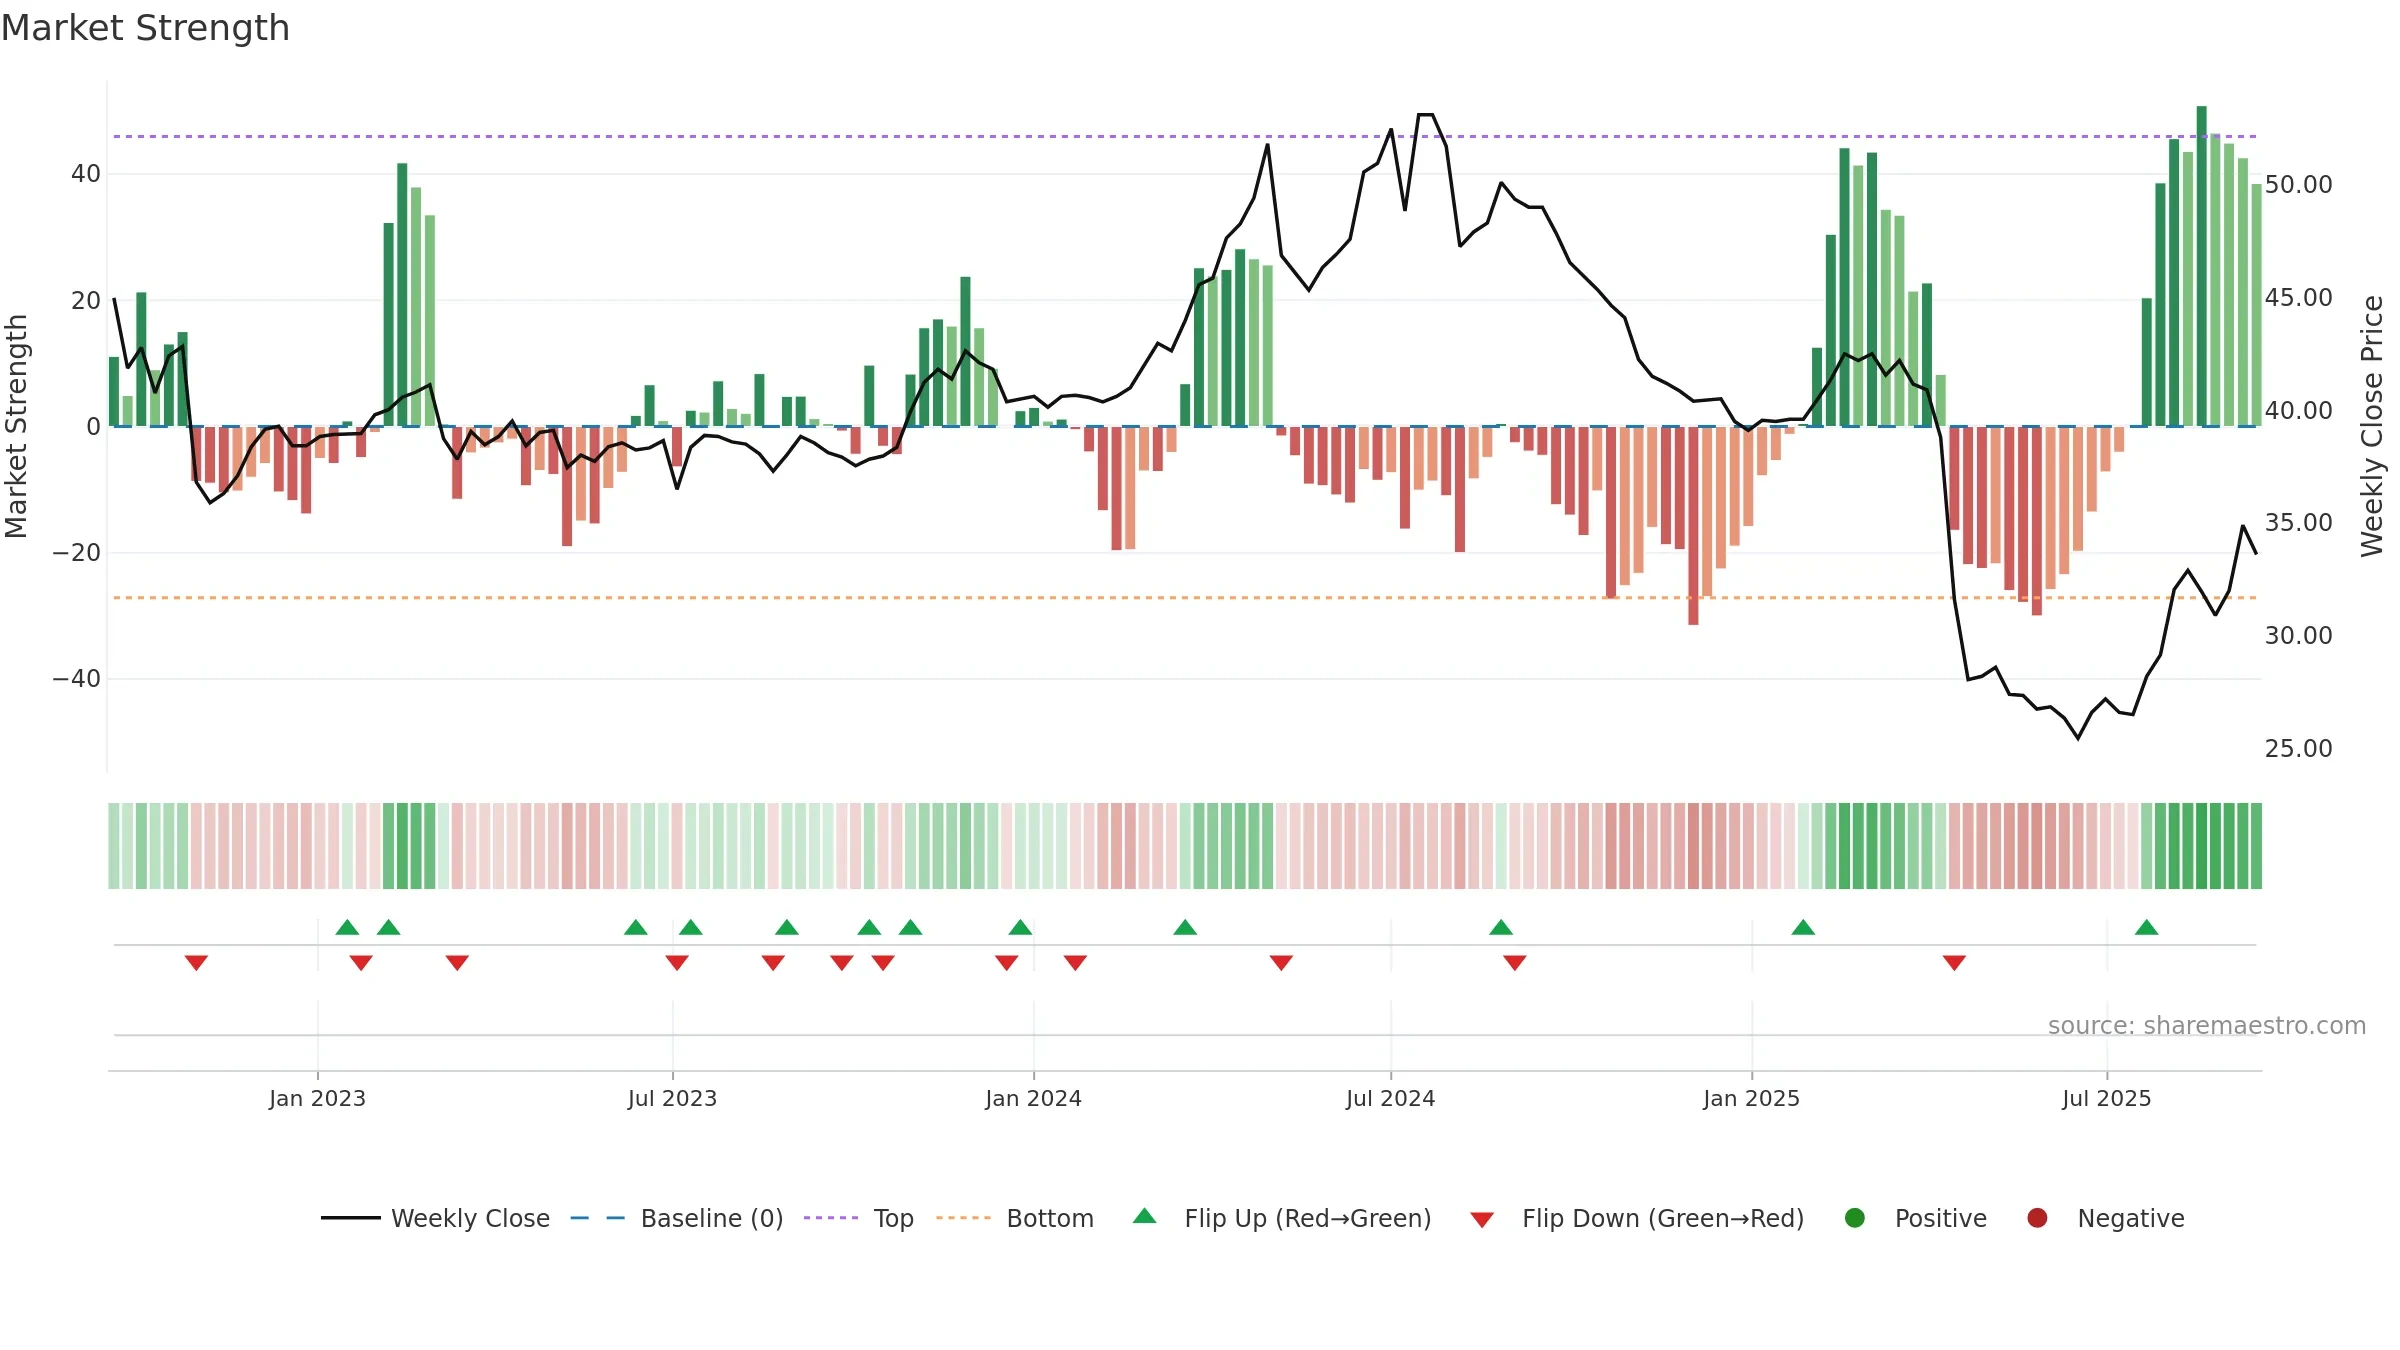The image size is (2400, 1350).
Task: Click the Weekly Close legend entry
Action: 436,1218
